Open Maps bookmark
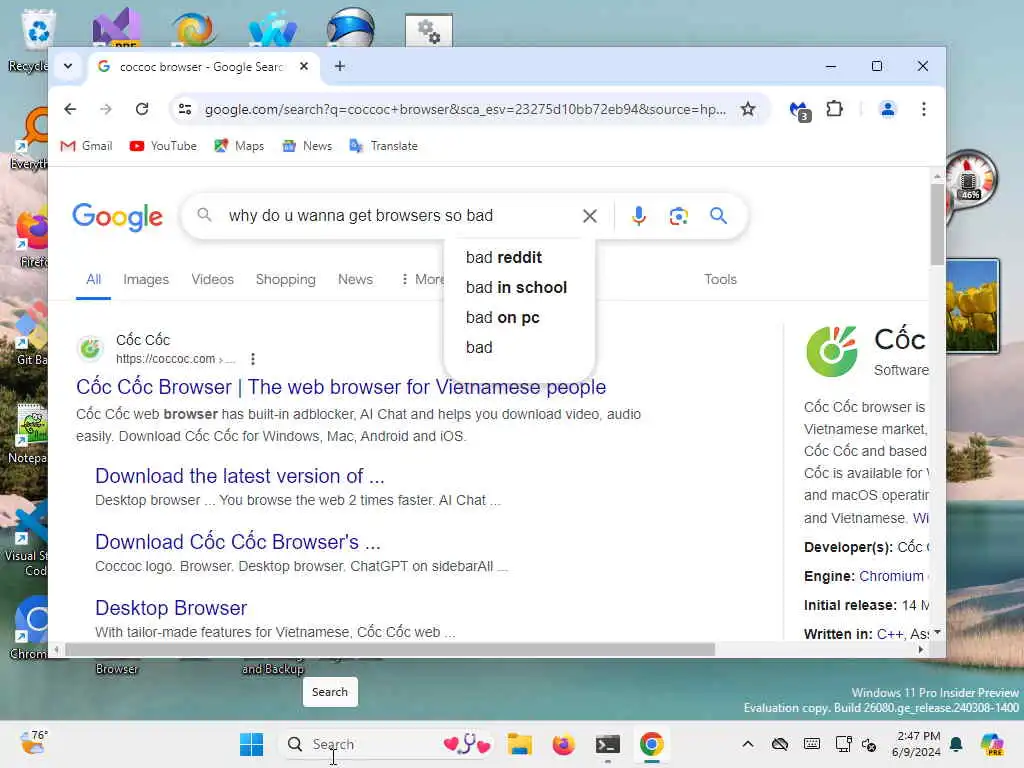1024x768 pixels. click(239, 146)
